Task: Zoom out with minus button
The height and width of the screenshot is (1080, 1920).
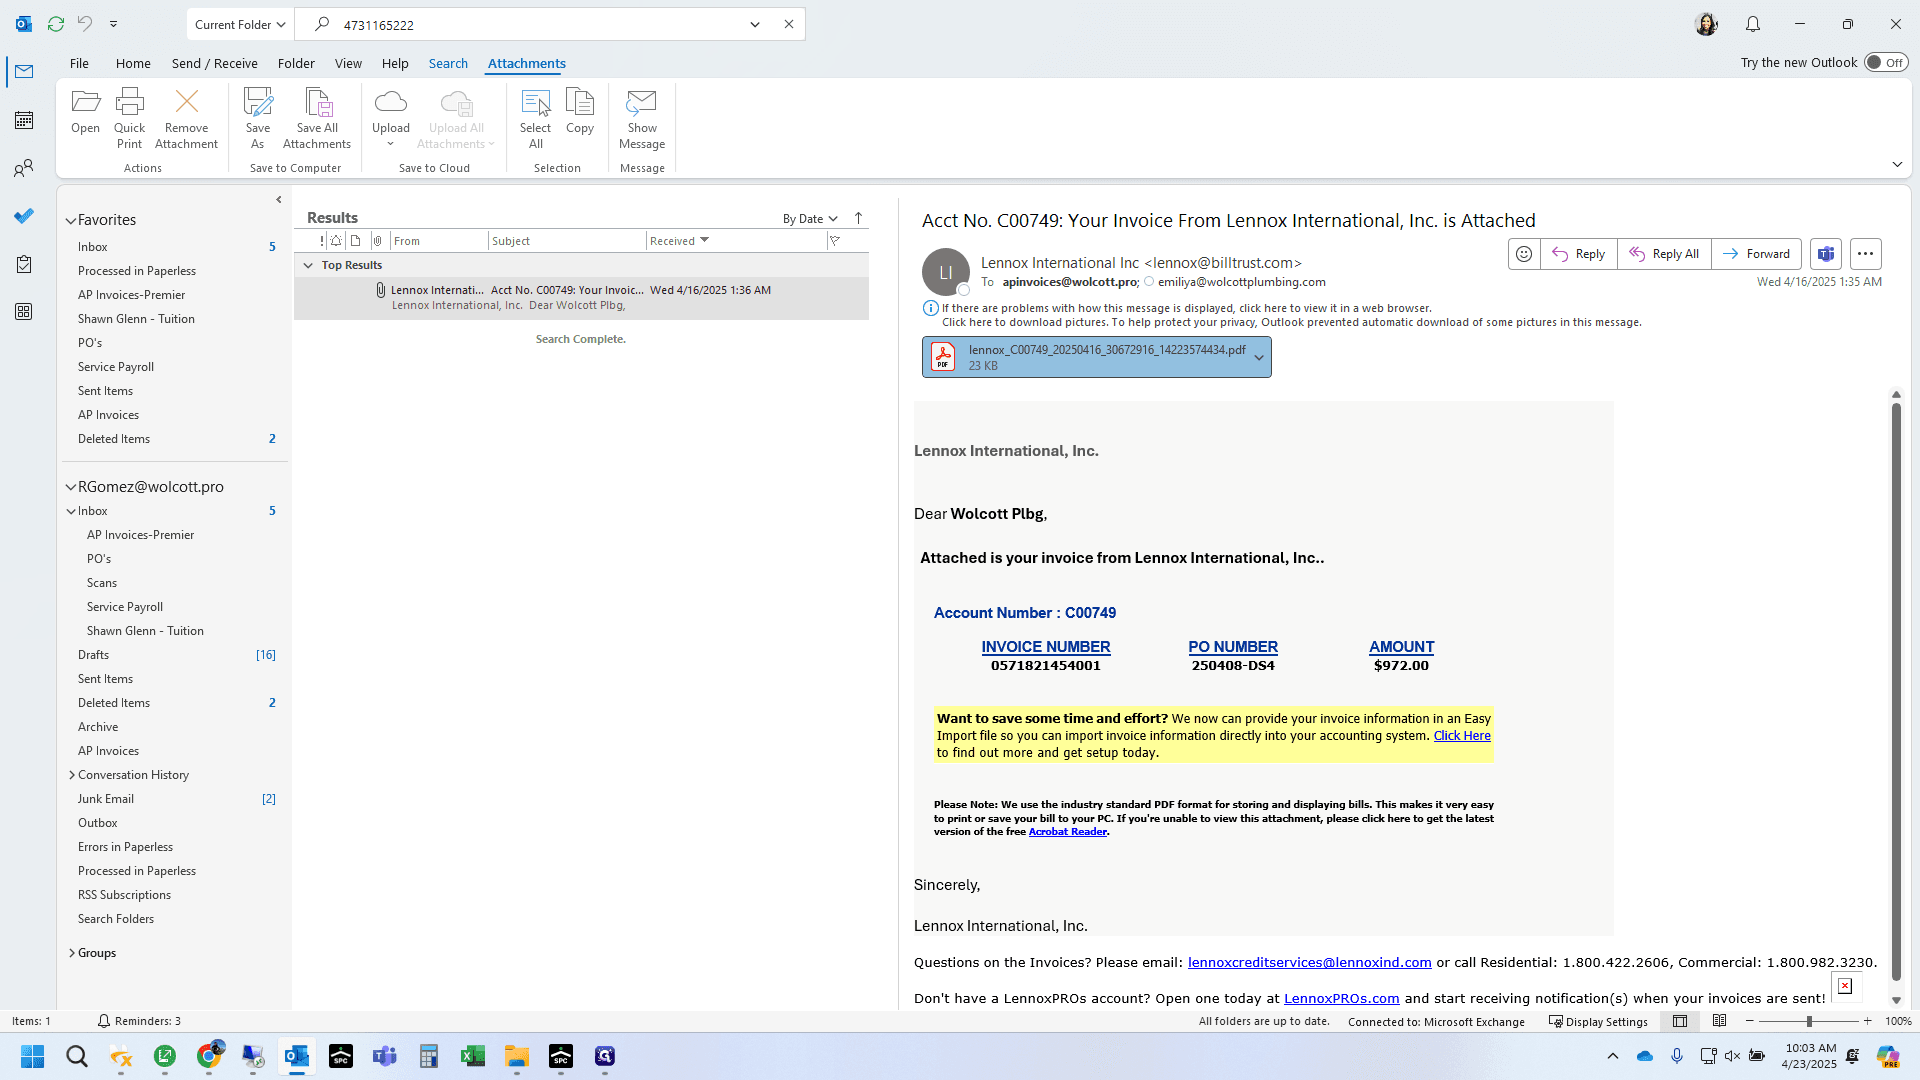Action: coord(1749,1021)
